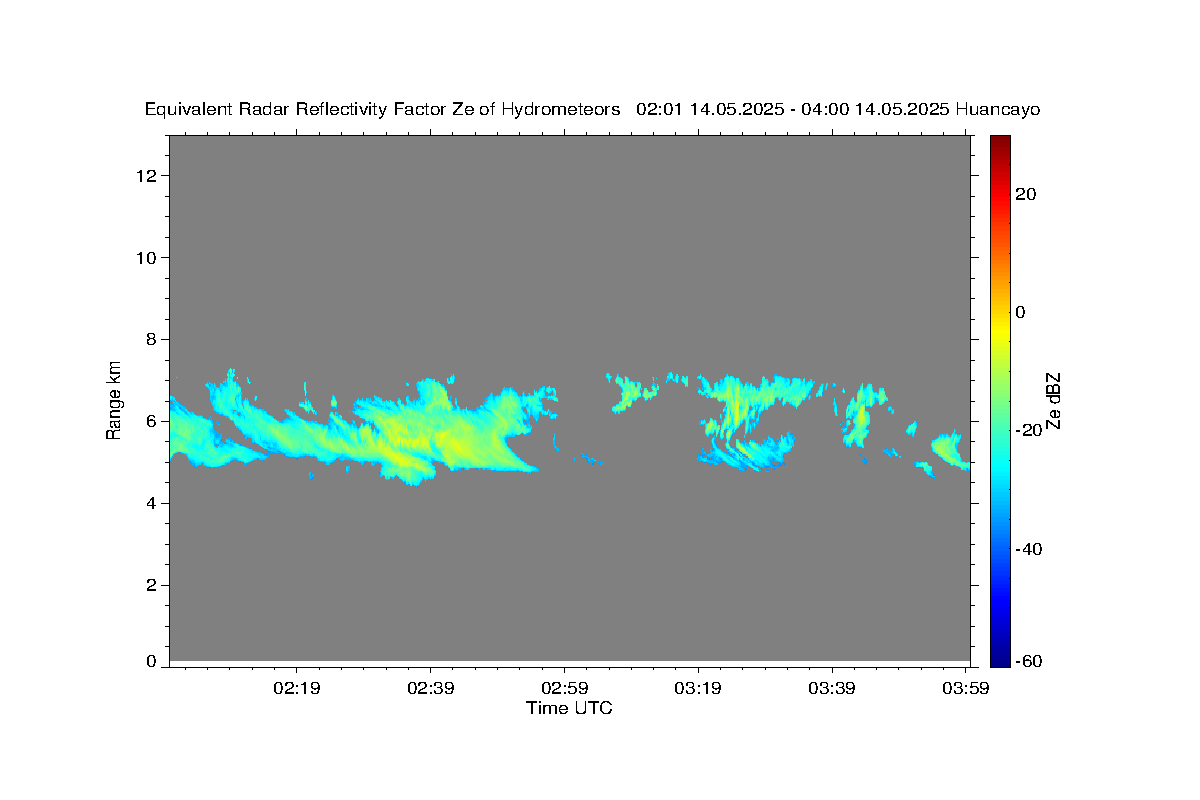Click the 03:59 time tick label
Image resolution: width=1200 pixels, height=800 pixels.
[966, 688]
